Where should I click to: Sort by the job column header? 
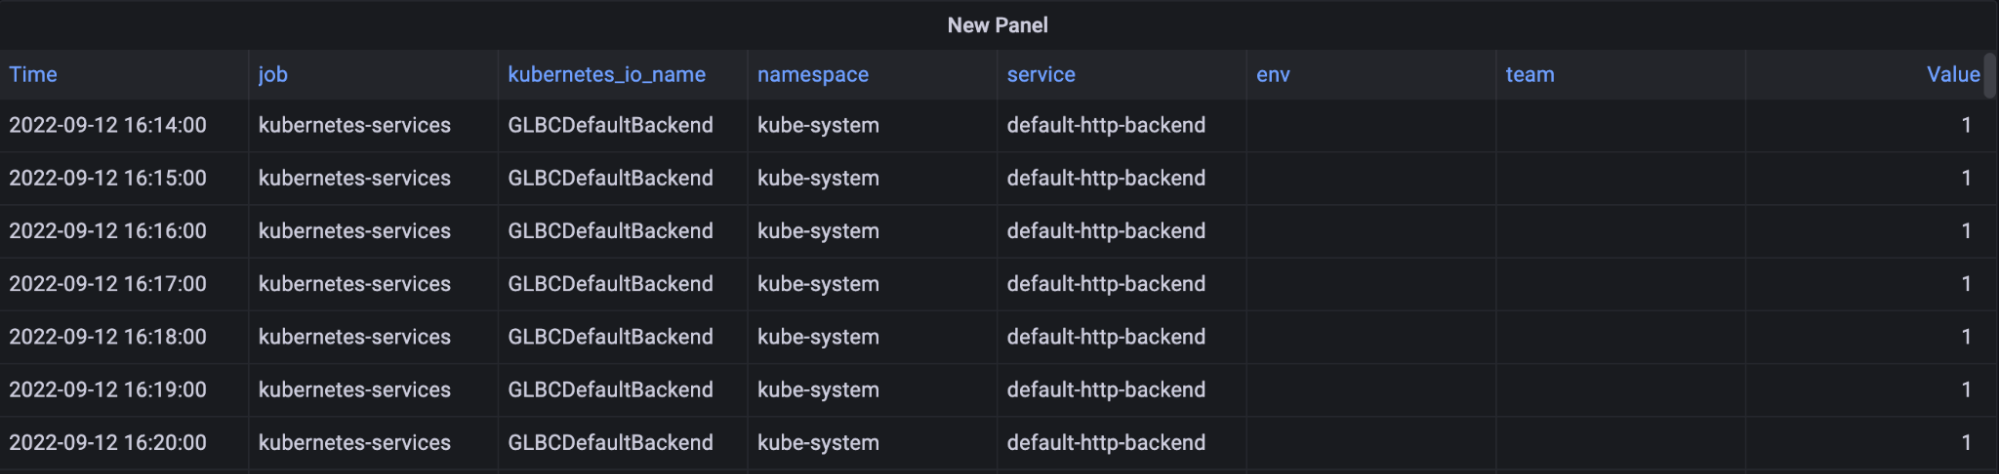272,74
